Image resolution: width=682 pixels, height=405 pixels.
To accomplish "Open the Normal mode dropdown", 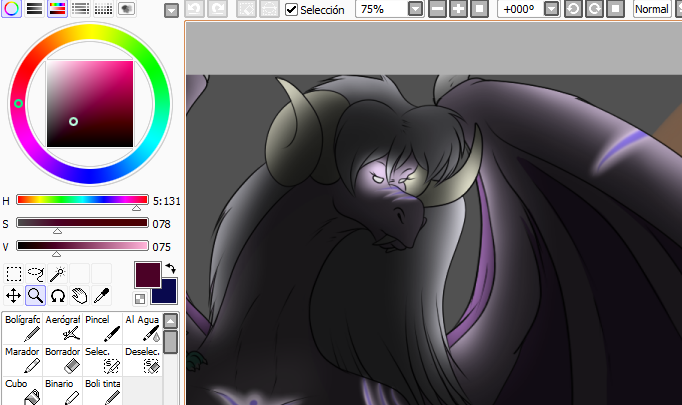I will tap(652, 9).
